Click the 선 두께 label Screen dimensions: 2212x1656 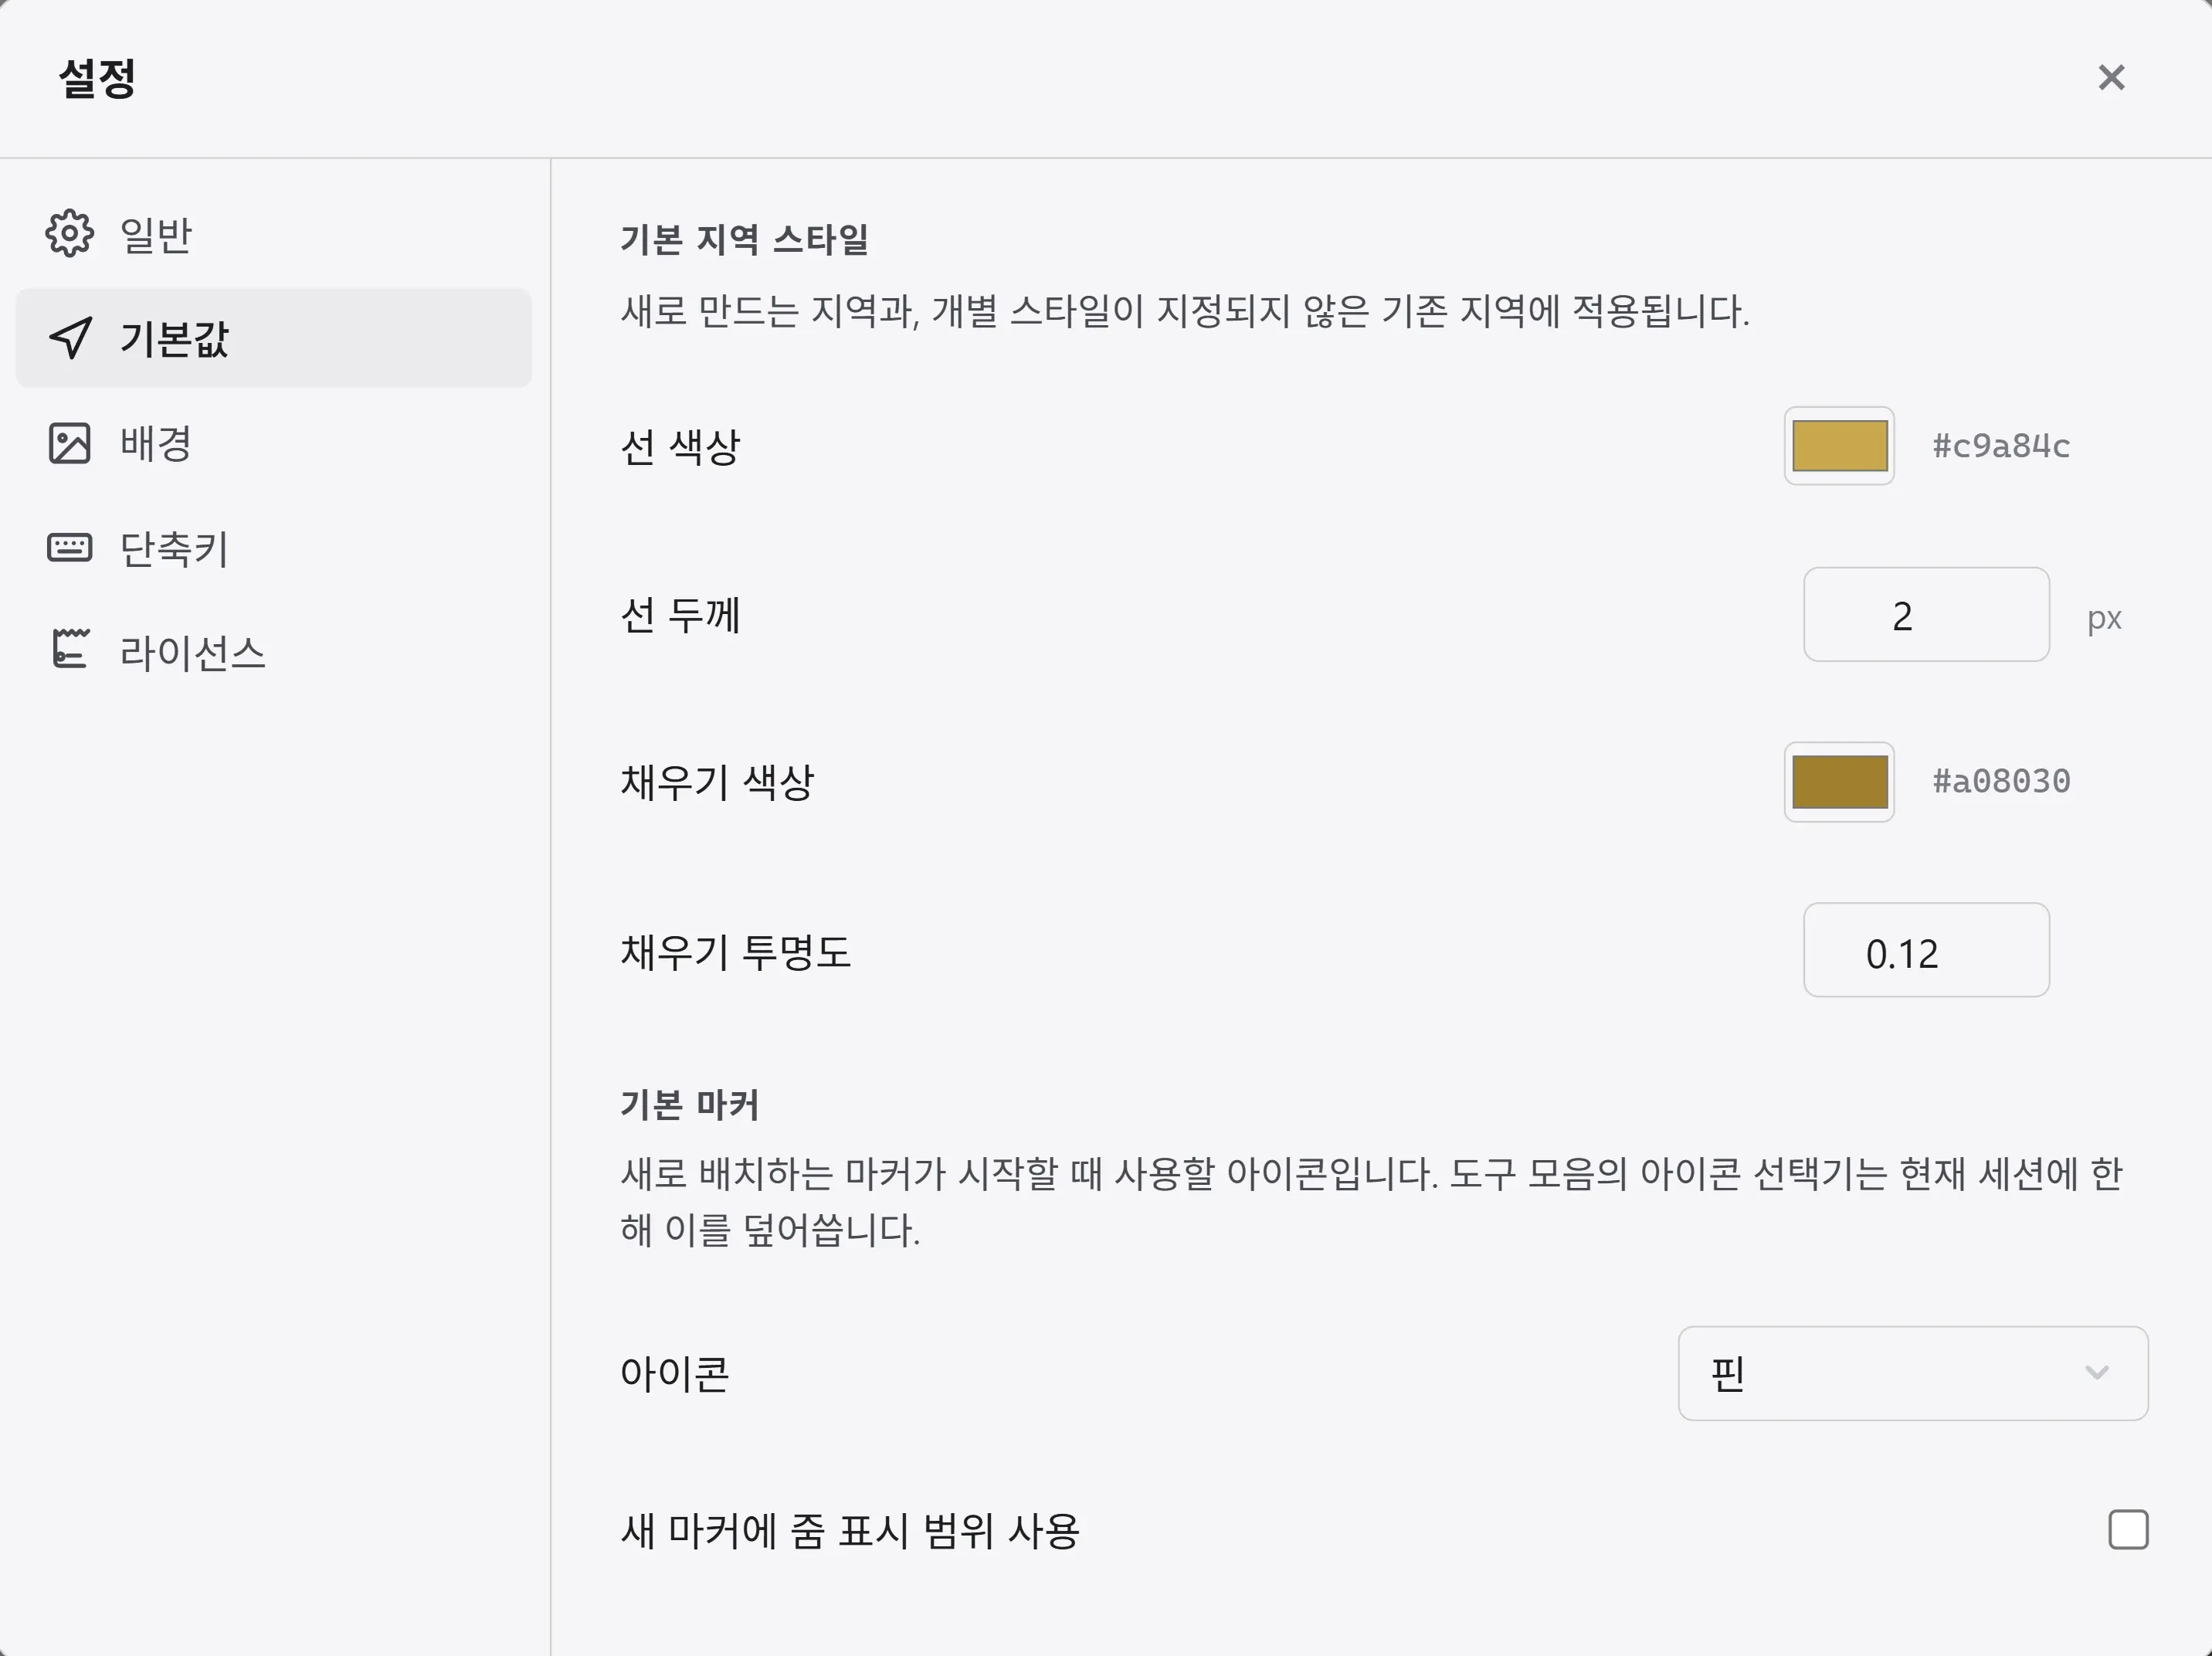680,614
